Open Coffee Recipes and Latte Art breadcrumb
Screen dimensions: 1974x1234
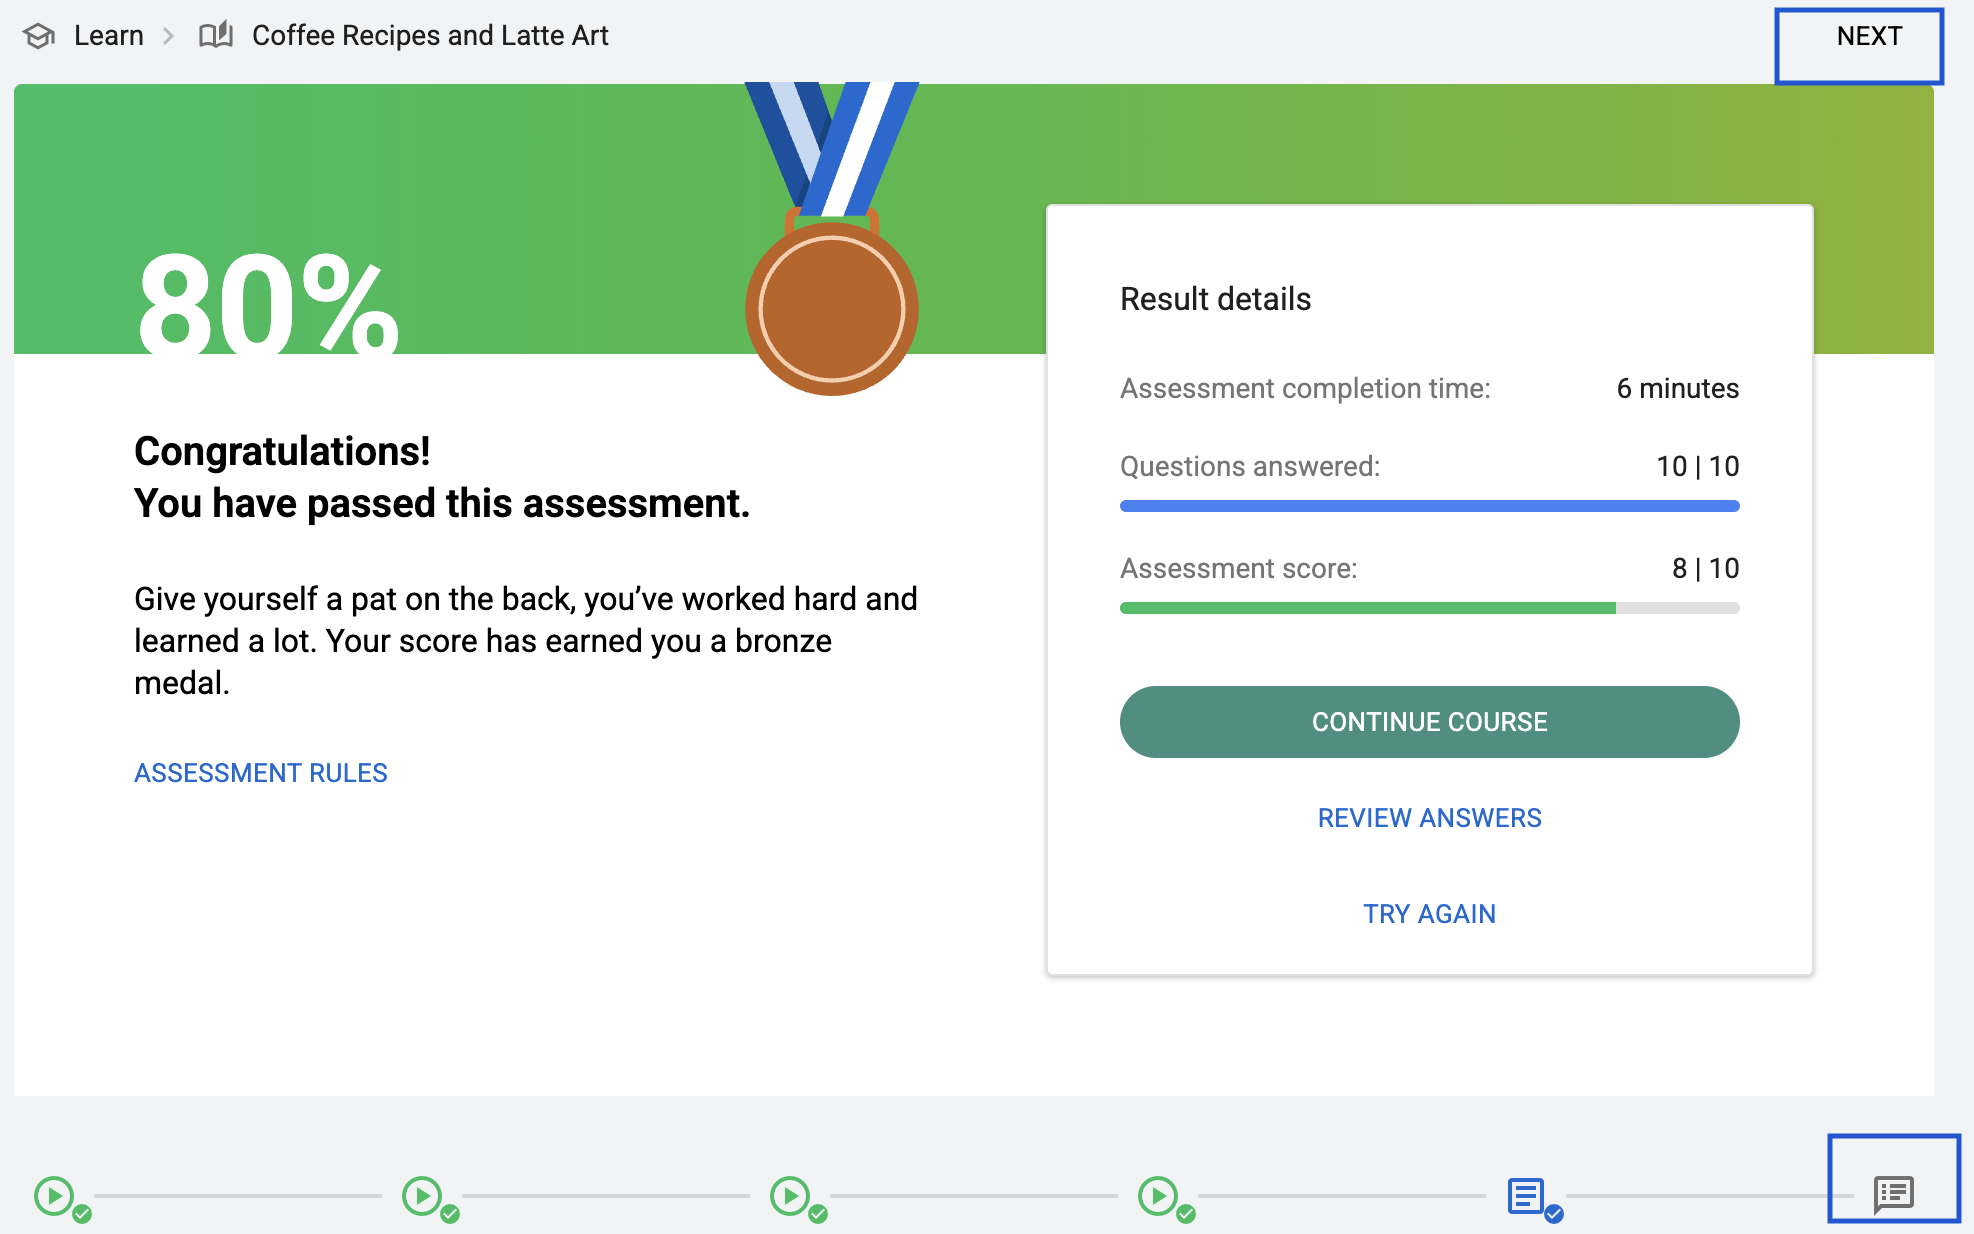[x=430, y=36]
